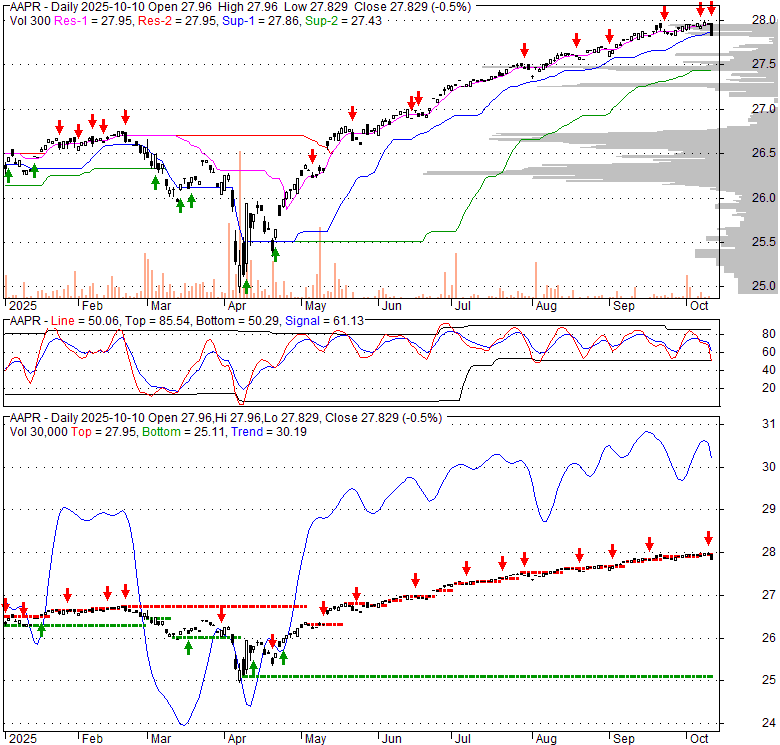
Task: Click the blue 'Trend = 30.19' bottom chart legend
Action: coord(269,432)
